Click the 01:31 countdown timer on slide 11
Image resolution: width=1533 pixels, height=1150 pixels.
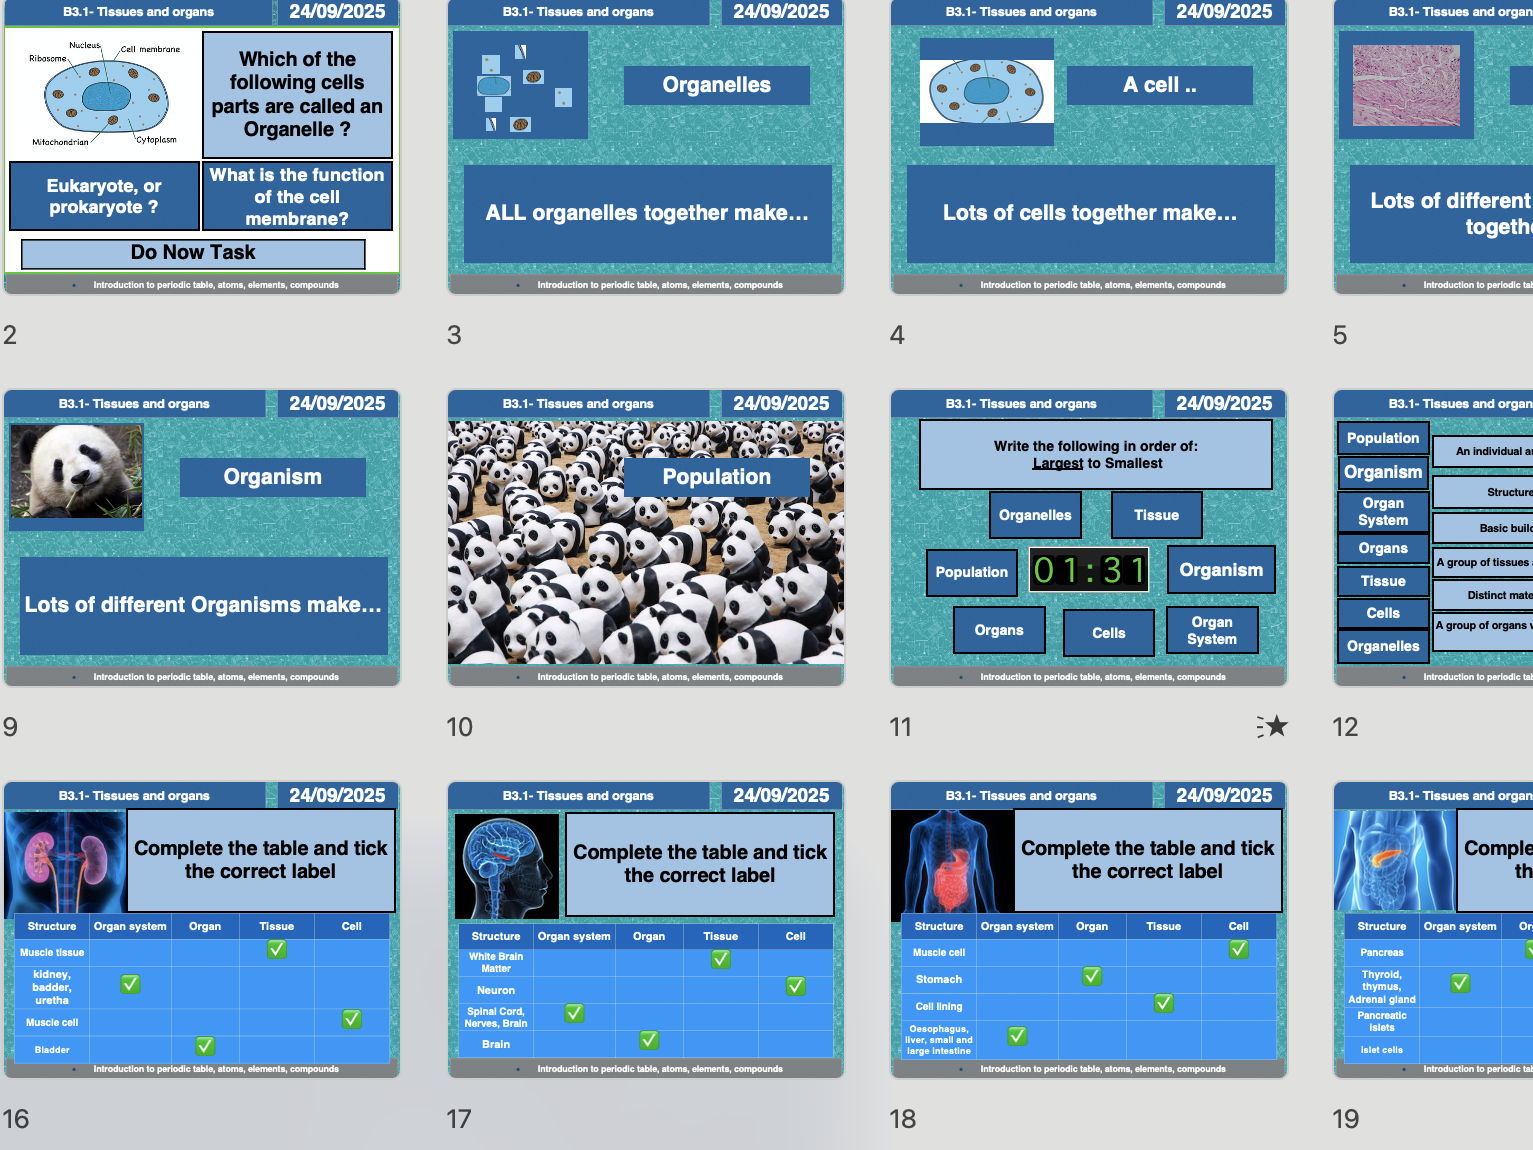(1088, 568)
